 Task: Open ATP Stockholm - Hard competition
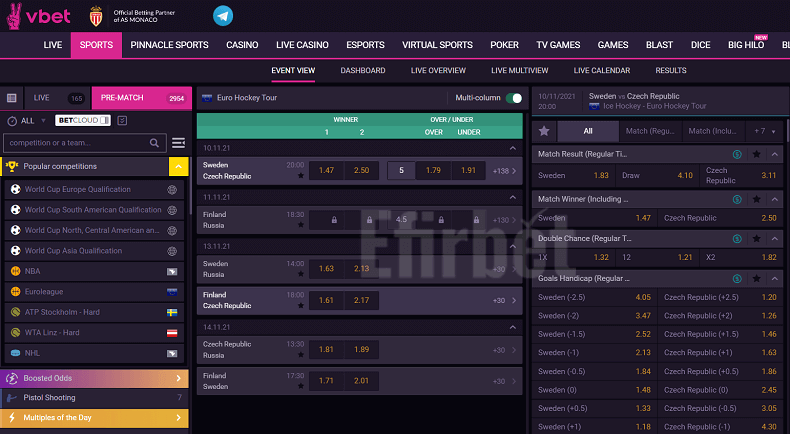(x=94, y=312)
